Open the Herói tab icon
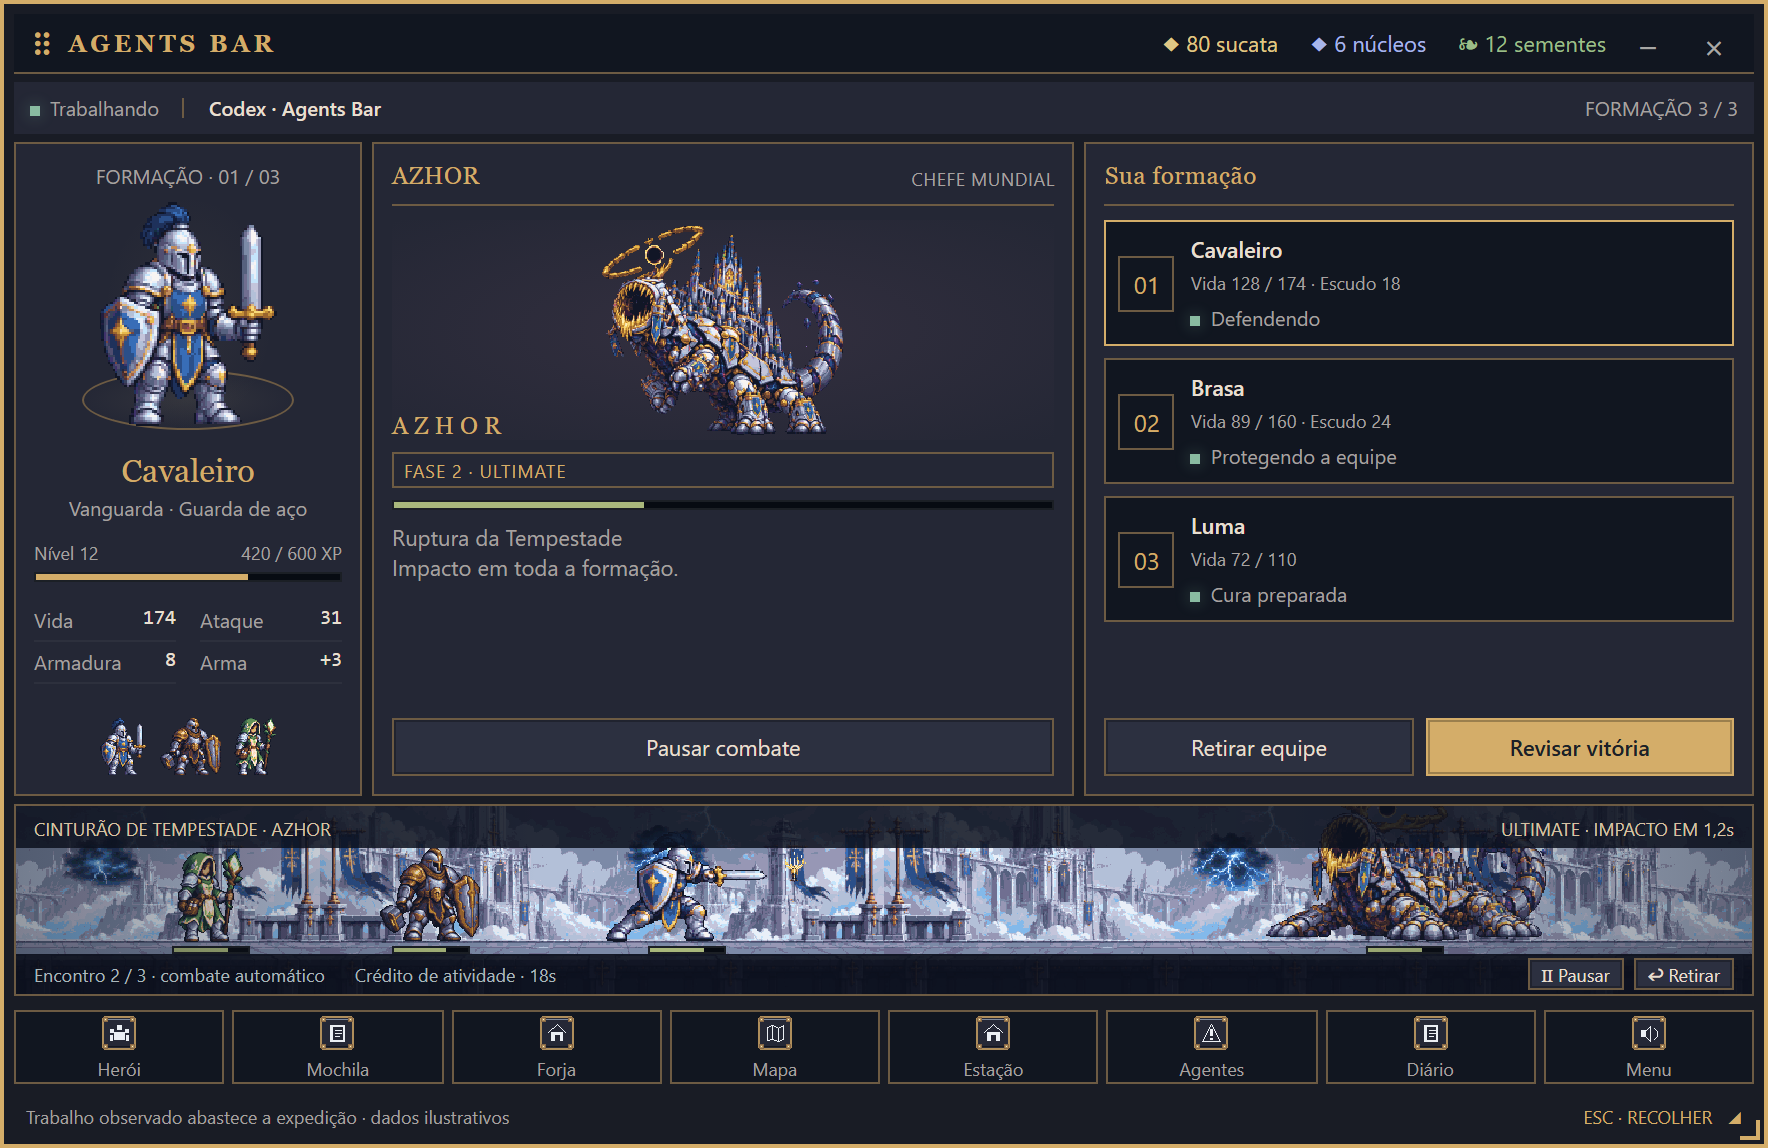This screenshot has height=1148, width=1768. (x=119, y=1033)
